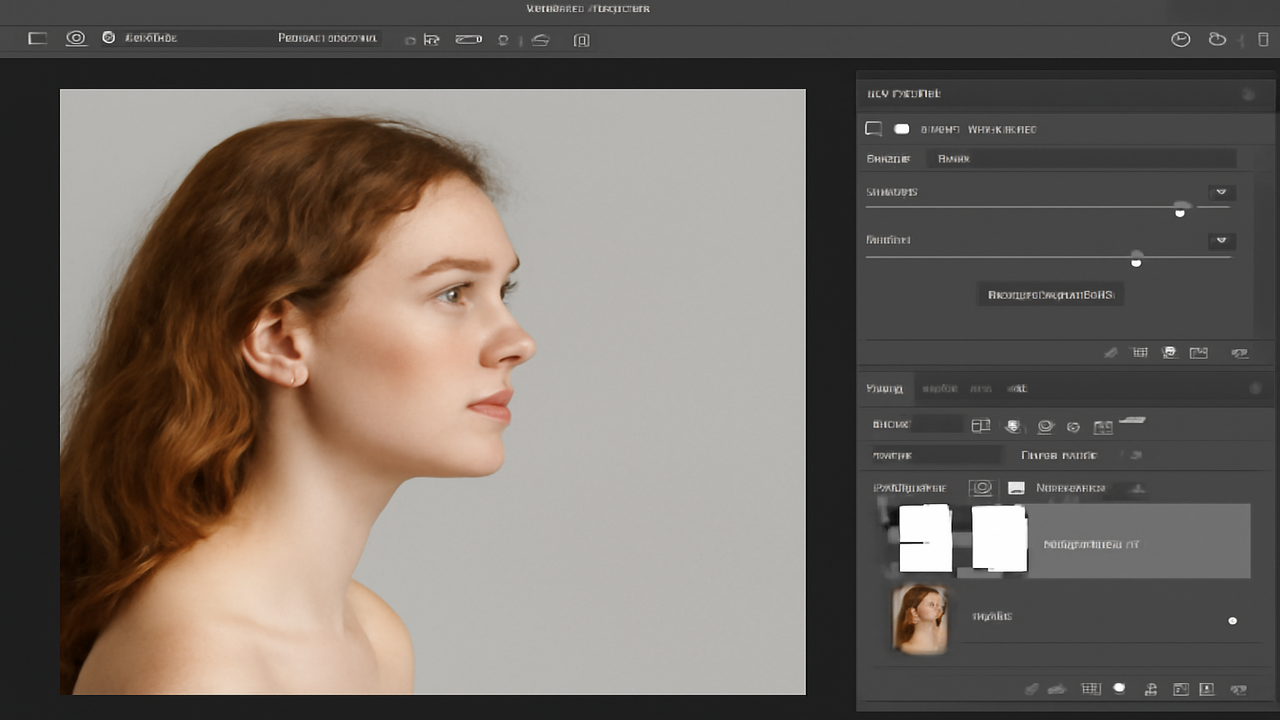Click the centered text button below the sliders
The image size is (1280, 720).
tap(1050, 295)
